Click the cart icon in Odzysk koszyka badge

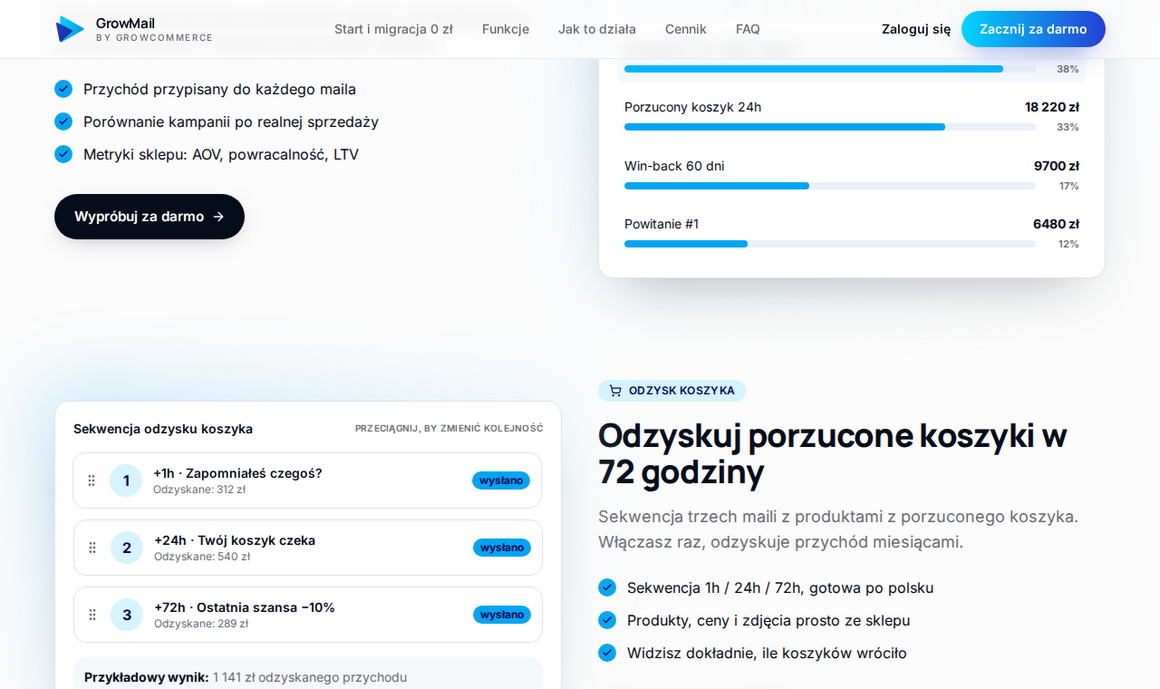tap(615, 390)
